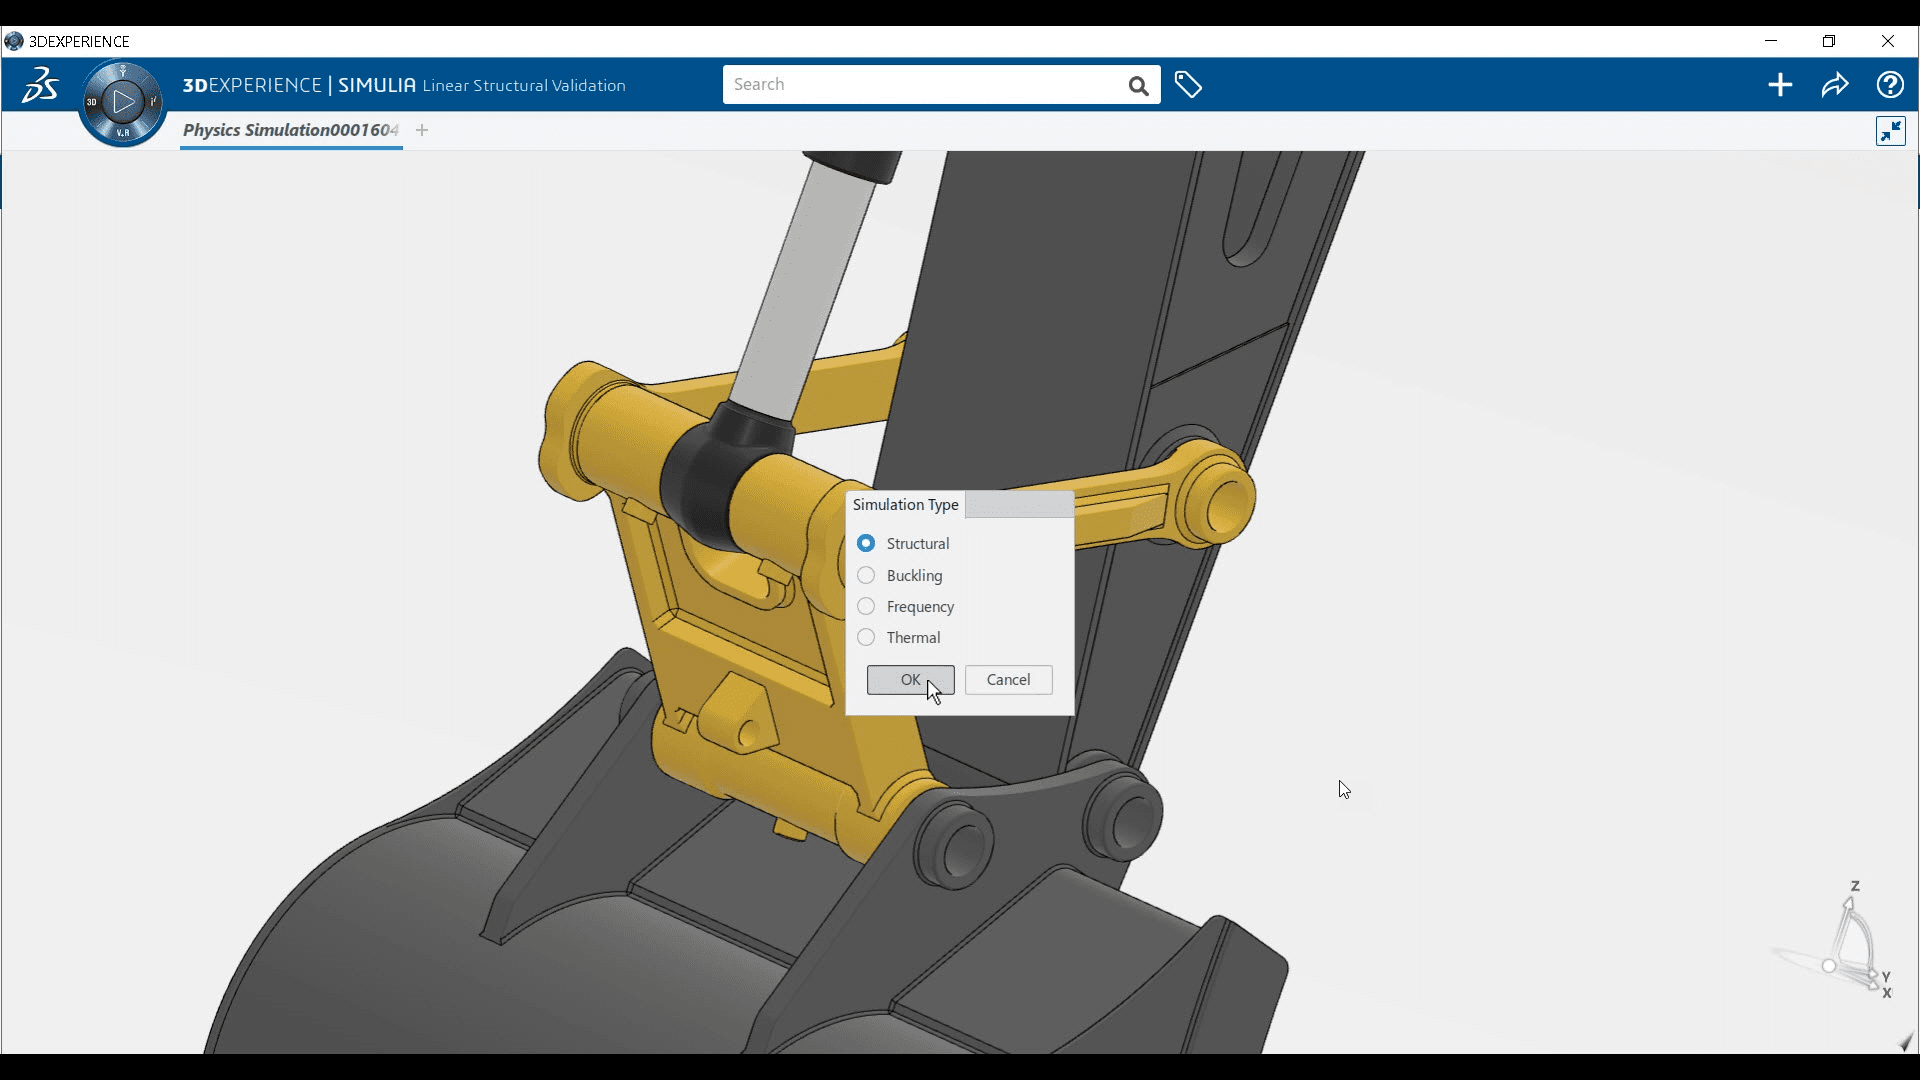Click the add new tab plus icon
Viewport: 1920px width, 1080px height.
coord(422,129)
